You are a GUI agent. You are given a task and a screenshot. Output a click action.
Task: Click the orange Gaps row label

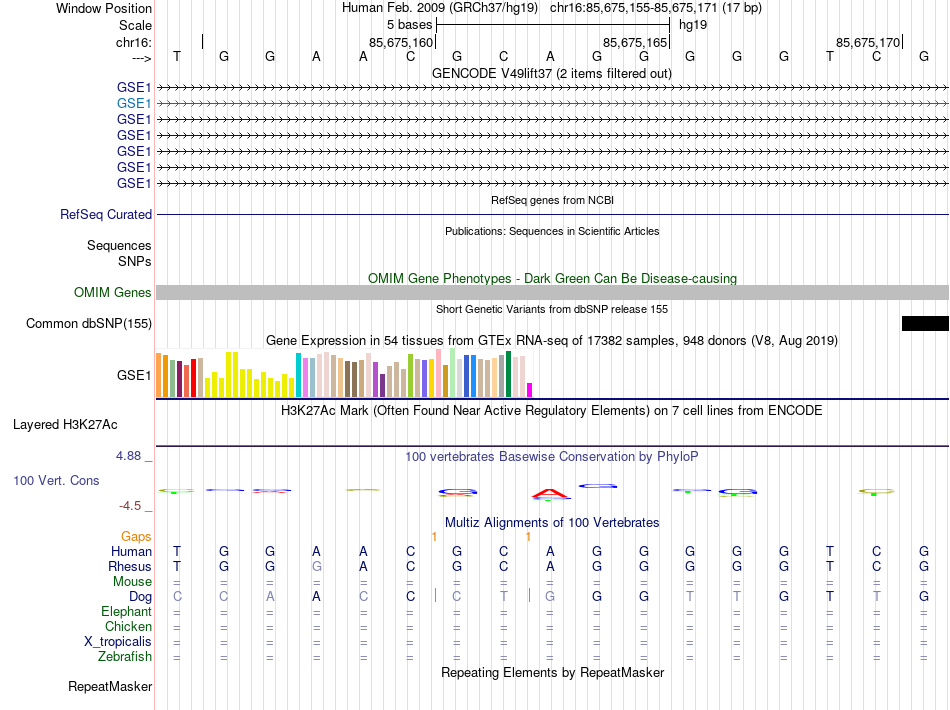coord(136,536)
